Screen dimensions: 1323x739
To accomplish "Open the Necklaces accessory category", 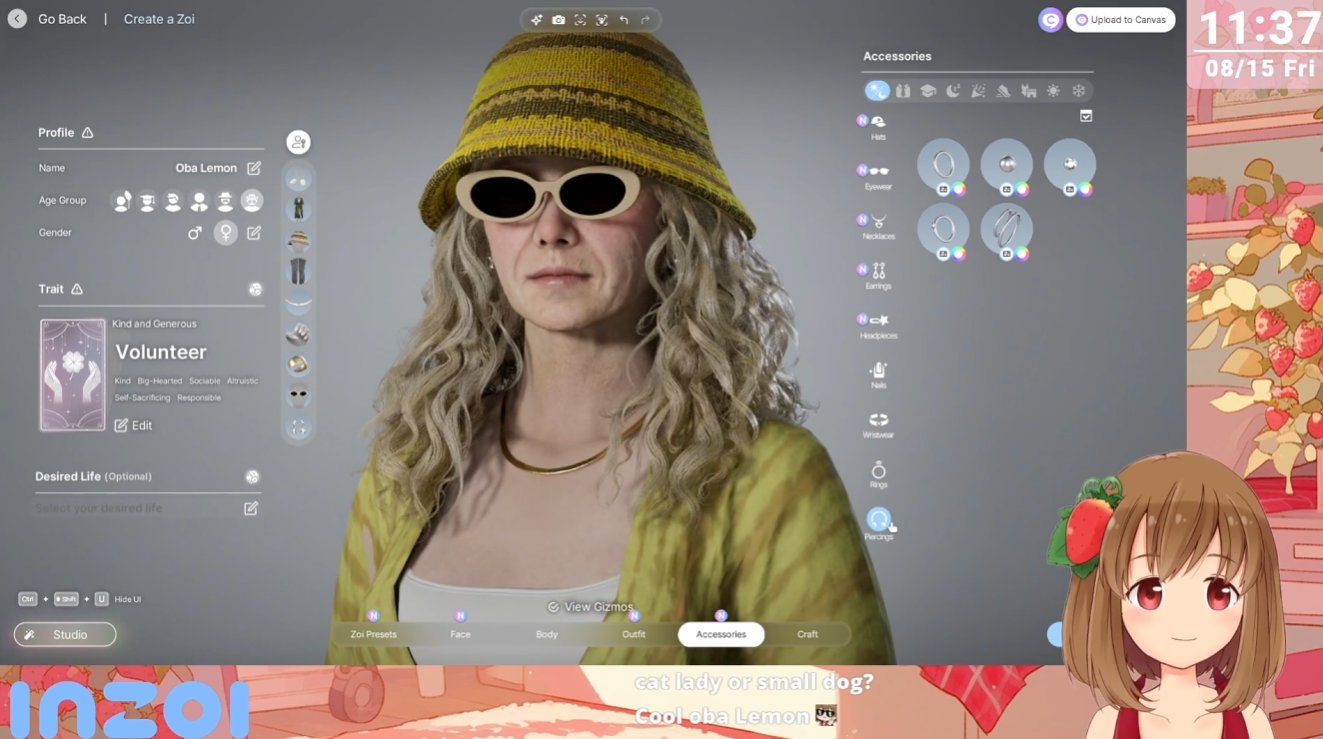I will pos(878,226).
